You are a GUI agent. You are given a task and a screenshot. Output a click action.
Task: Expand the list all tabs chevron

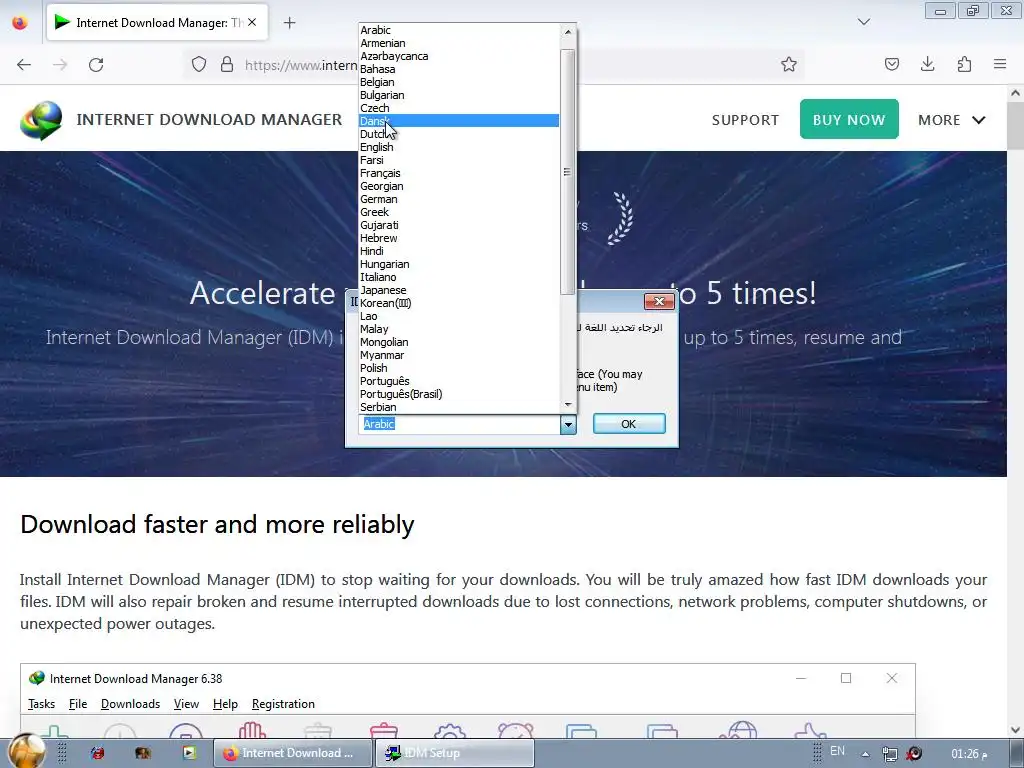864,22
